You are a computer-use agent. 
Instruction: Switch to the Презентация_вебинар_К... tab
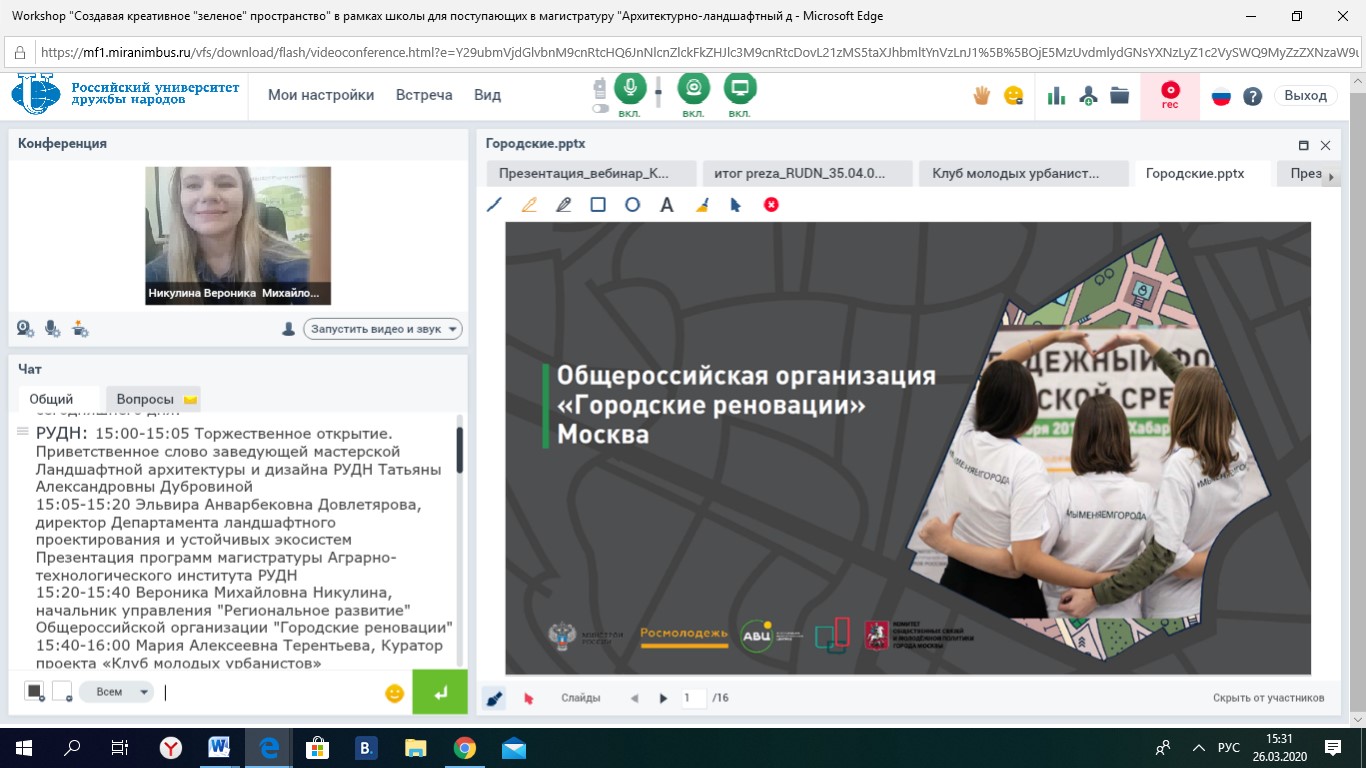click(590, 173)
